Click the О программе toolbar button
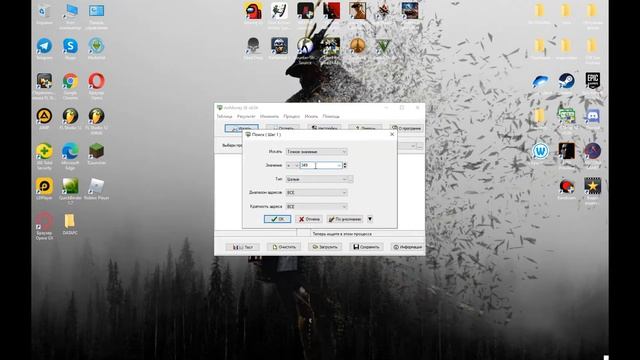This screenshot has width=640, height=360. click(x=407, y=128)
